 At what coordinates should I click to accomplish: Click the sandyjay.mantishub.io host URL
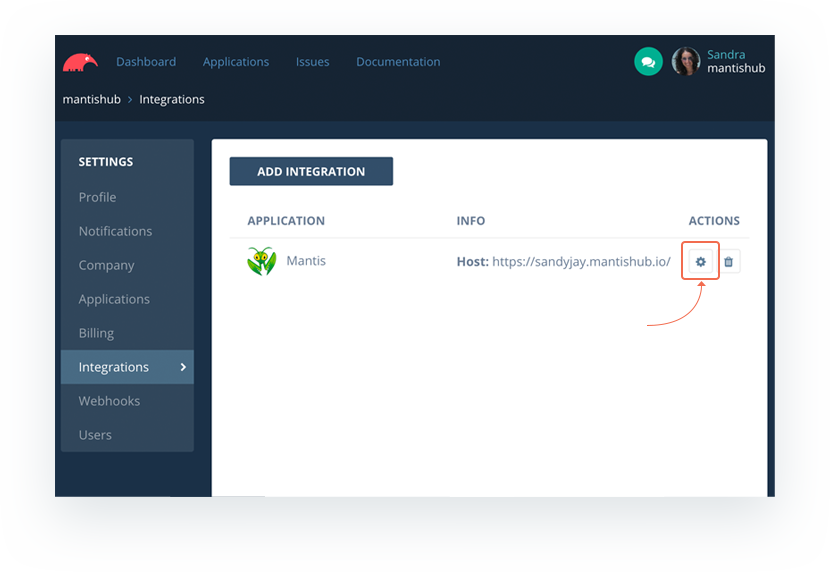581,261
